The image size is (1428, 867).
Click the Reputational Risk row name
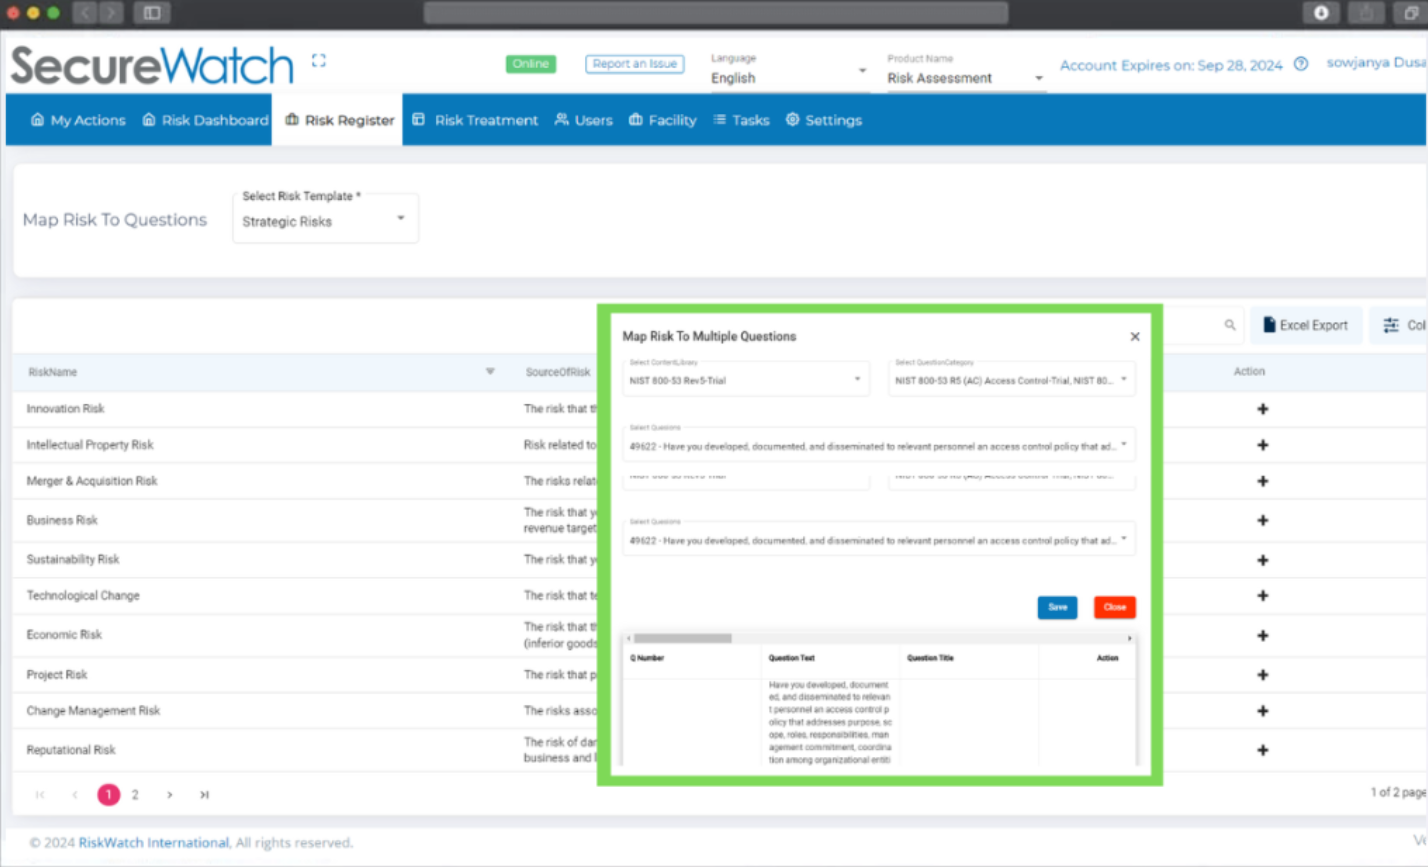[x=71, y=750]
